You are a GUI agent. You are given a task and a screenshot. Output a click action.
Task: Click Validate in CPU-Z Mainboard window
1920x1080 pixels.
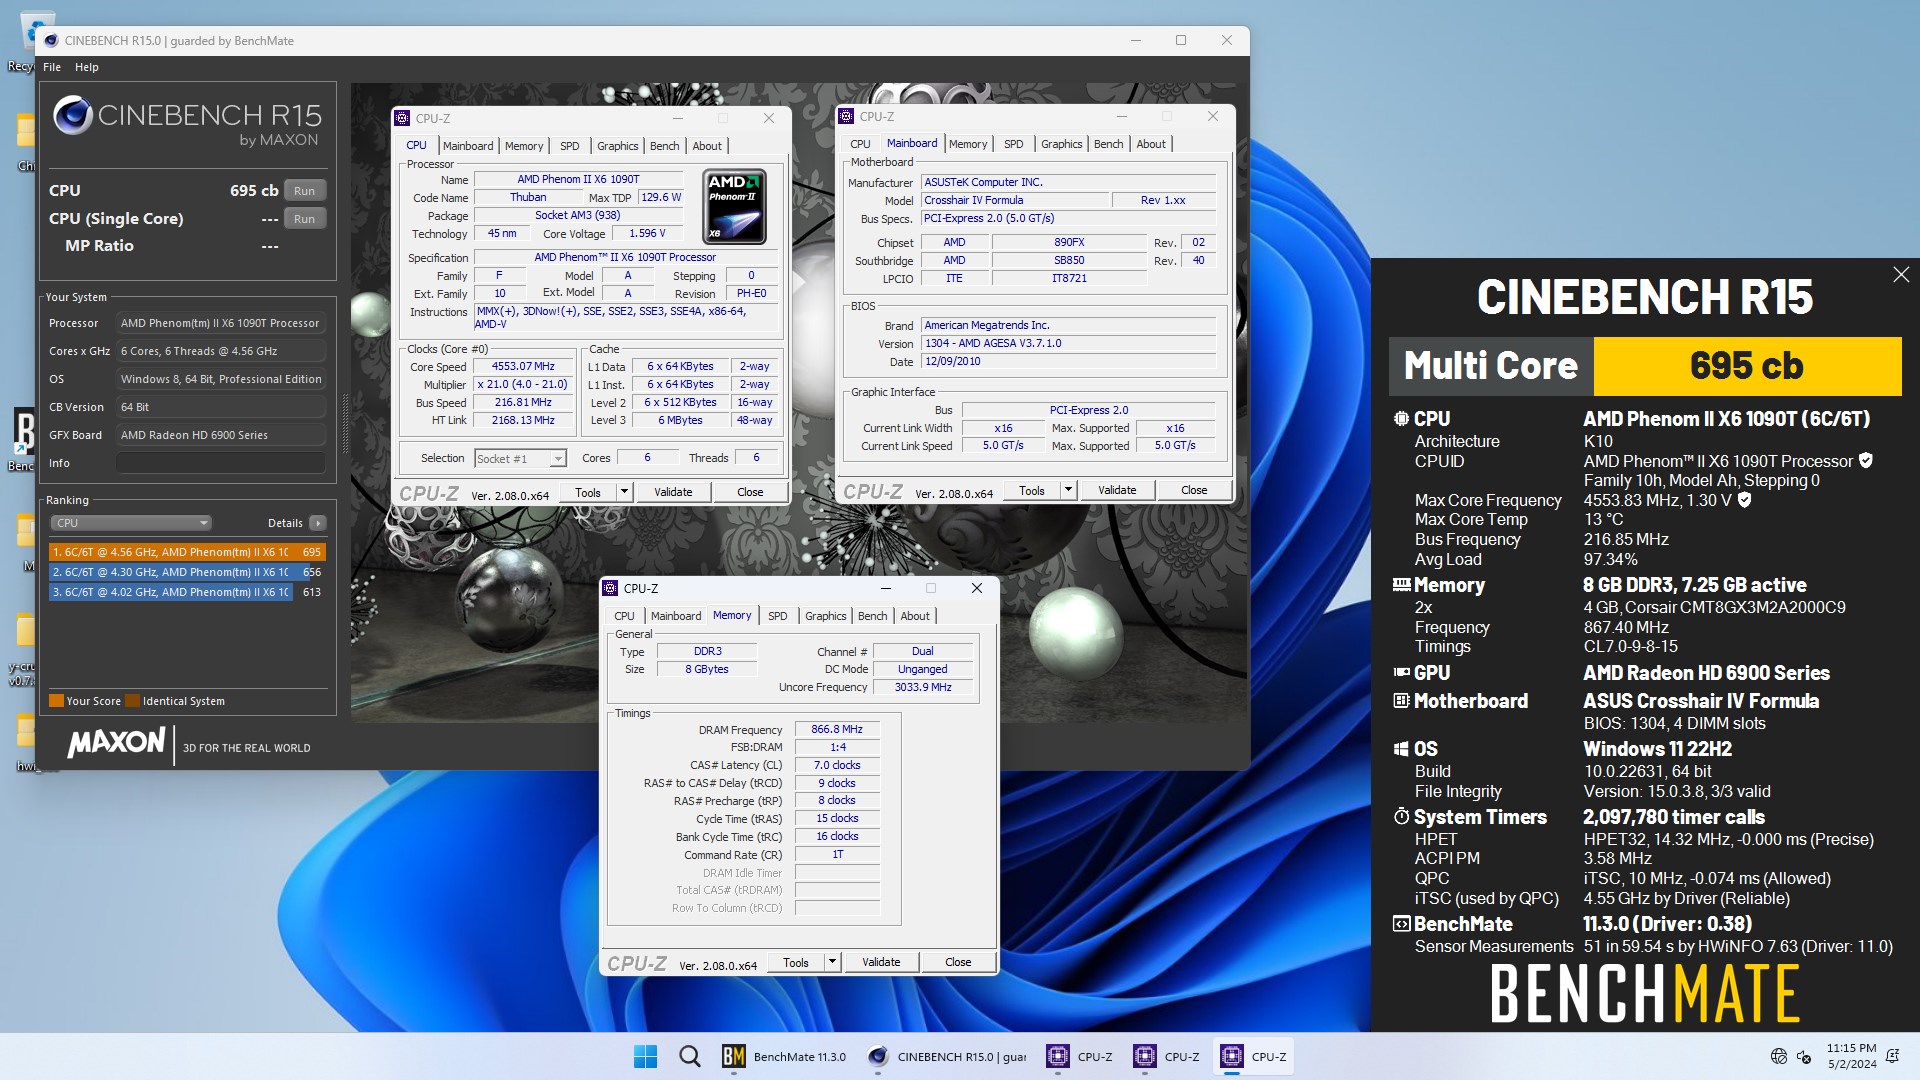tap(1117, 490)
